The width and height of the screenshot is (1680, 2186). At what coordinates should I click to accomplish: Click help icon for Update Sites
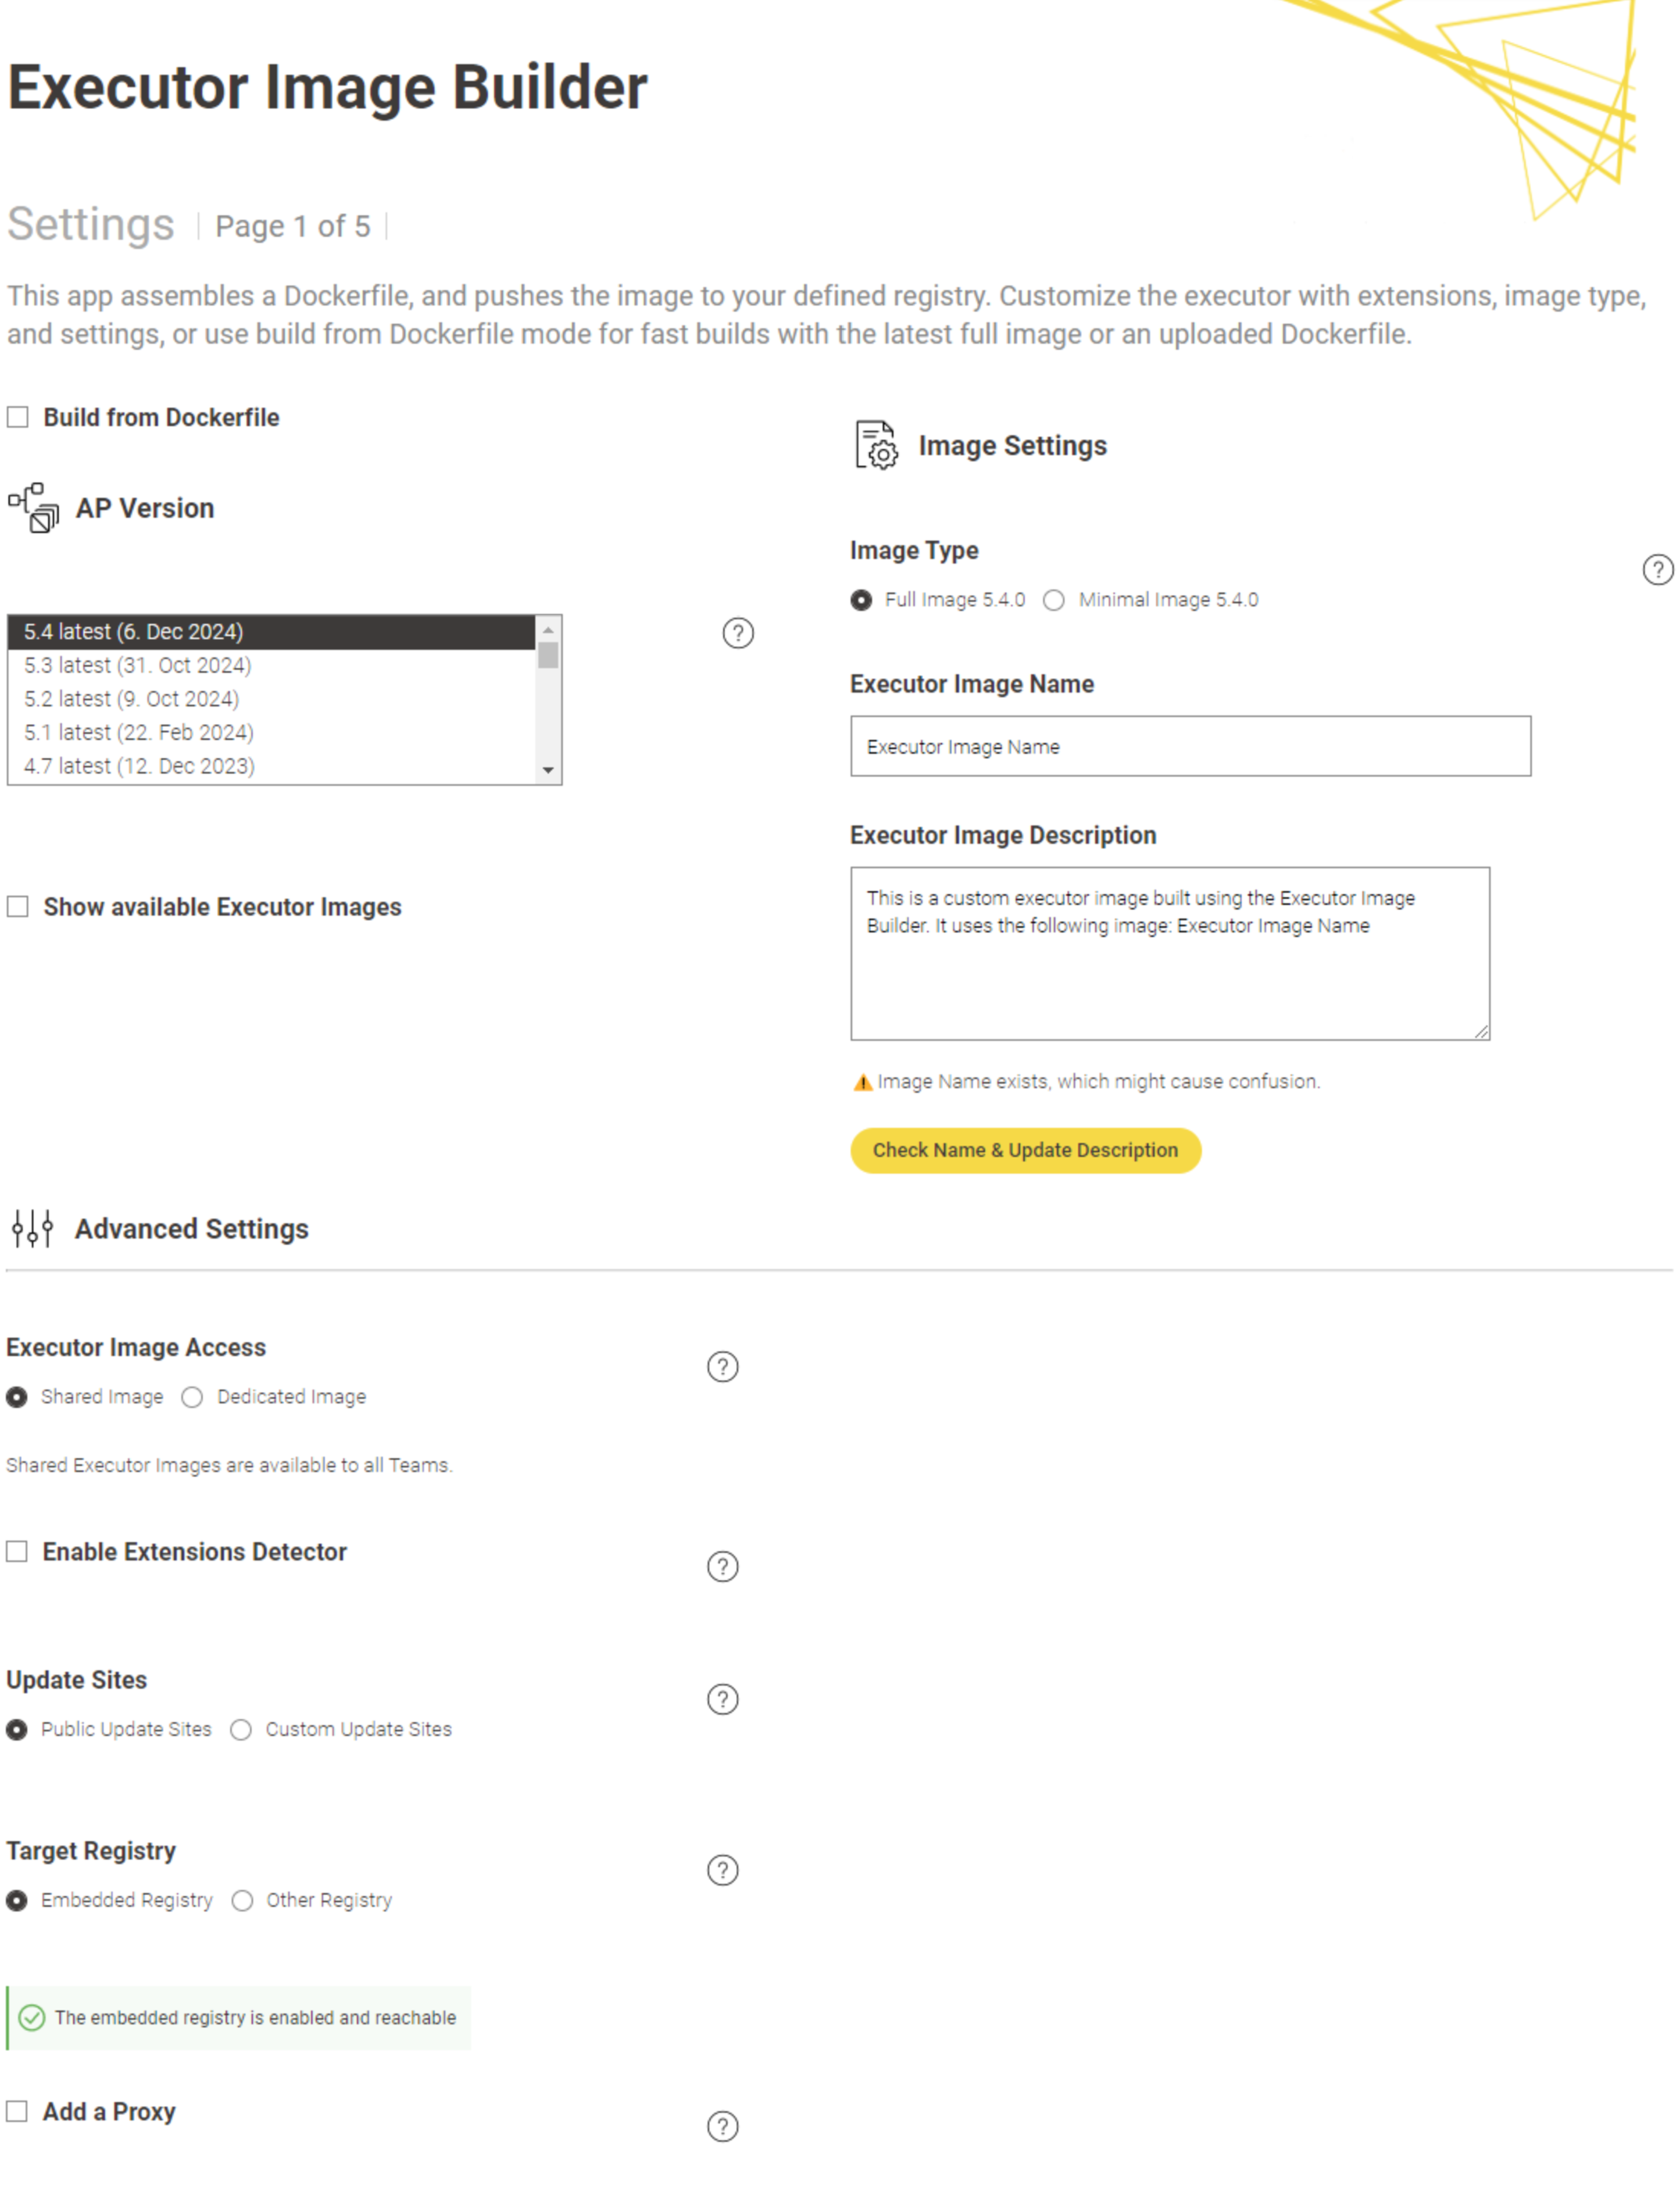click(x=722, y=1700)
